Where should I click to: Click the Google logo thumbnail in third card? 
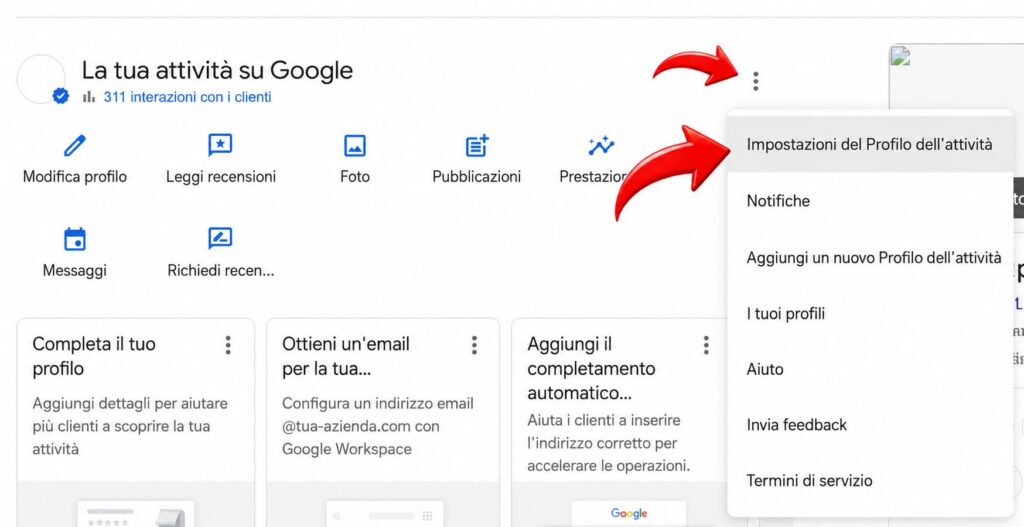[x=629, y=514]
